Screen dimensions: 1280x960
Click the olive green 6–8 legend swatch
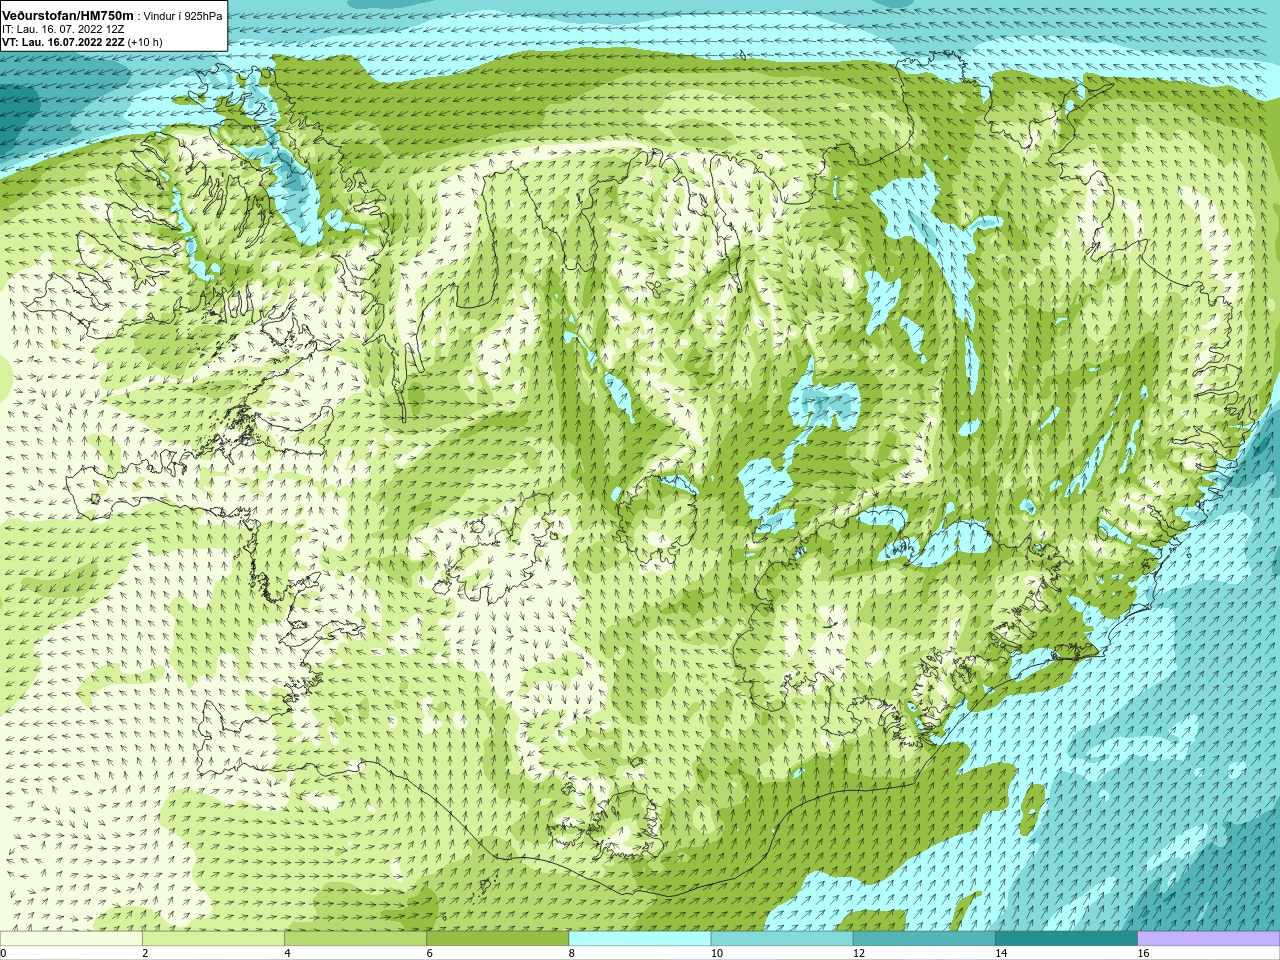click(497, 939)
